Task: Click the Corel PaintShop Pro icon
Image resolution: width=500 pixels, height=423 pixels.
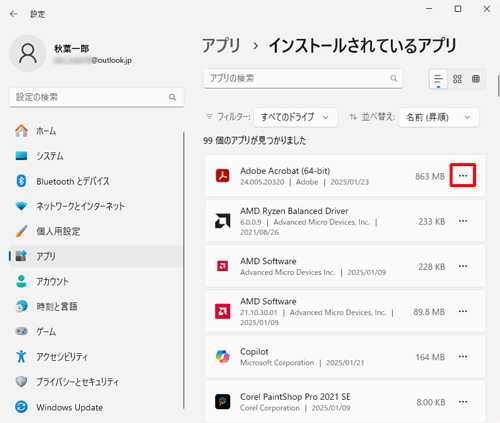Action: pos(222,402)
